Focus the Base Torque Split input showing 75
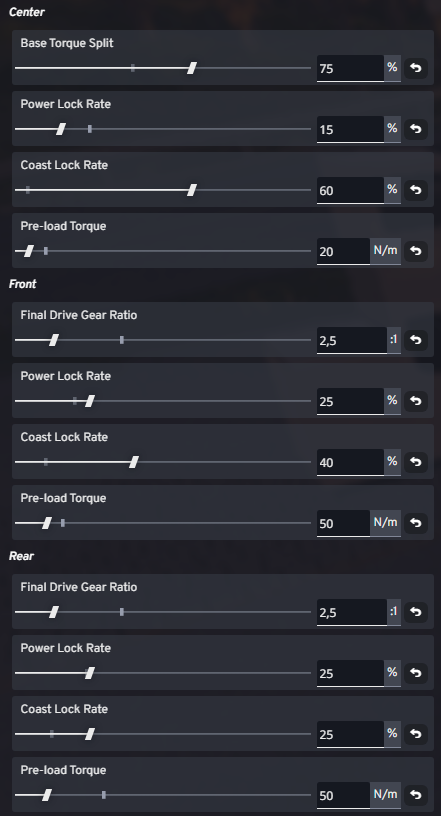 [350, 68]
